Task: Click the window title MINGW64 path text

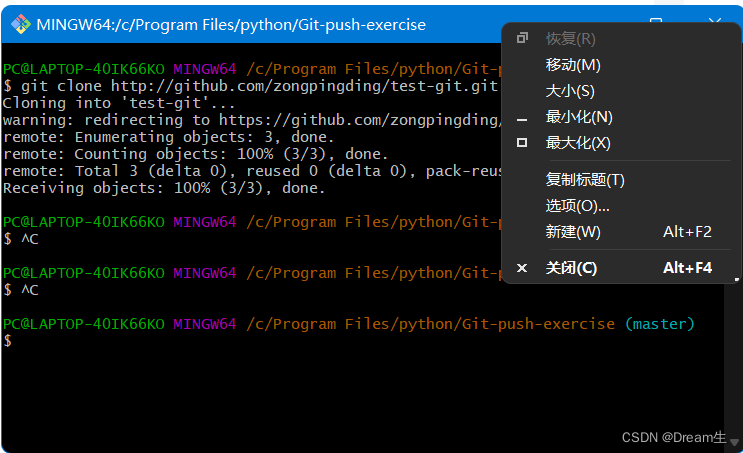Action: coord(231,25)
